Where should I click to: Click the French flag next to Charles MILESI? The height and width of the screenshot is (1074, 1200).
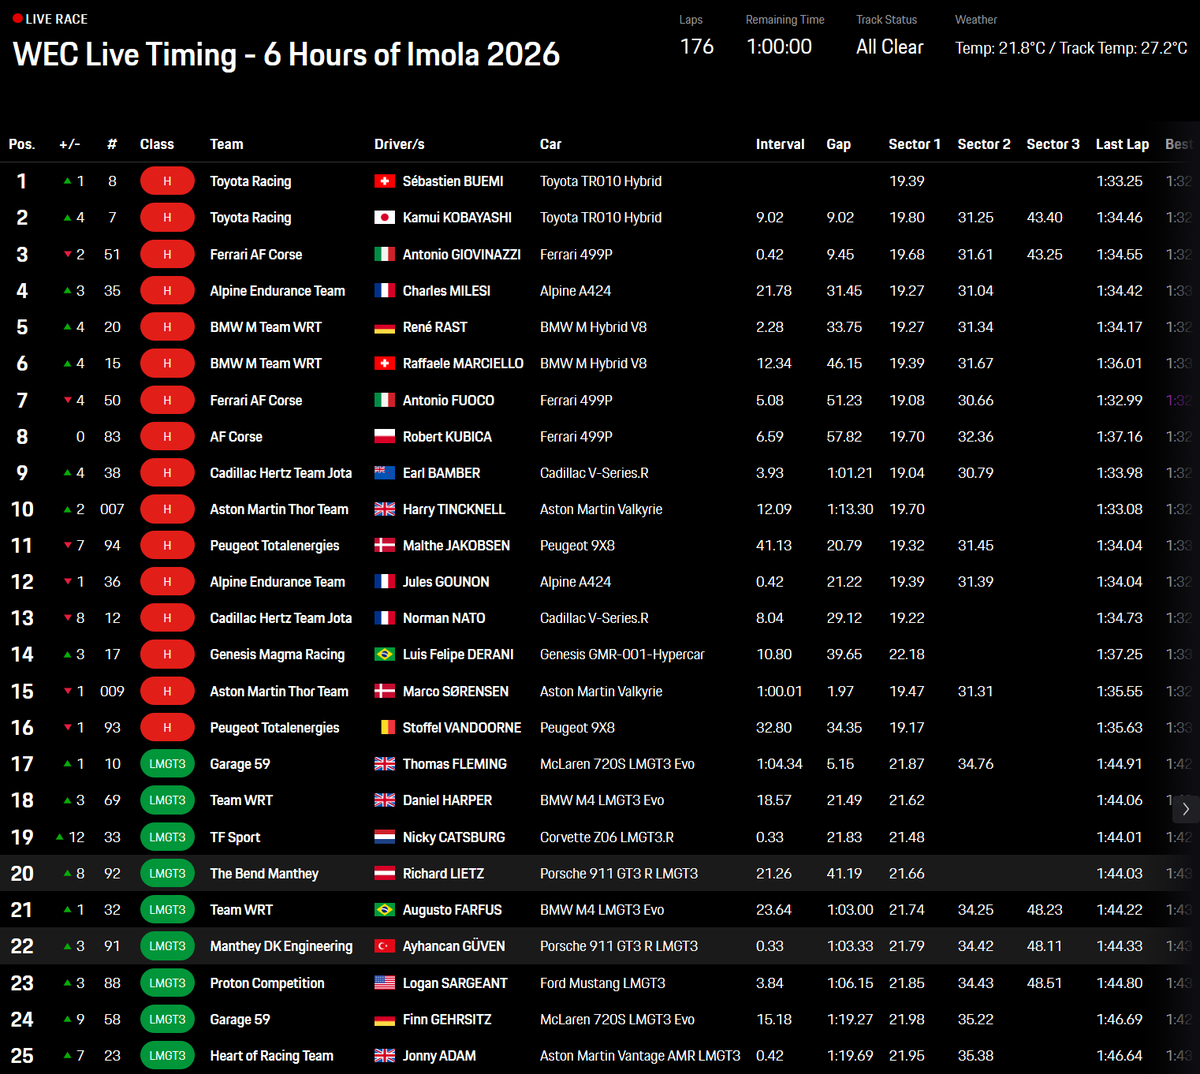point(384,290)
